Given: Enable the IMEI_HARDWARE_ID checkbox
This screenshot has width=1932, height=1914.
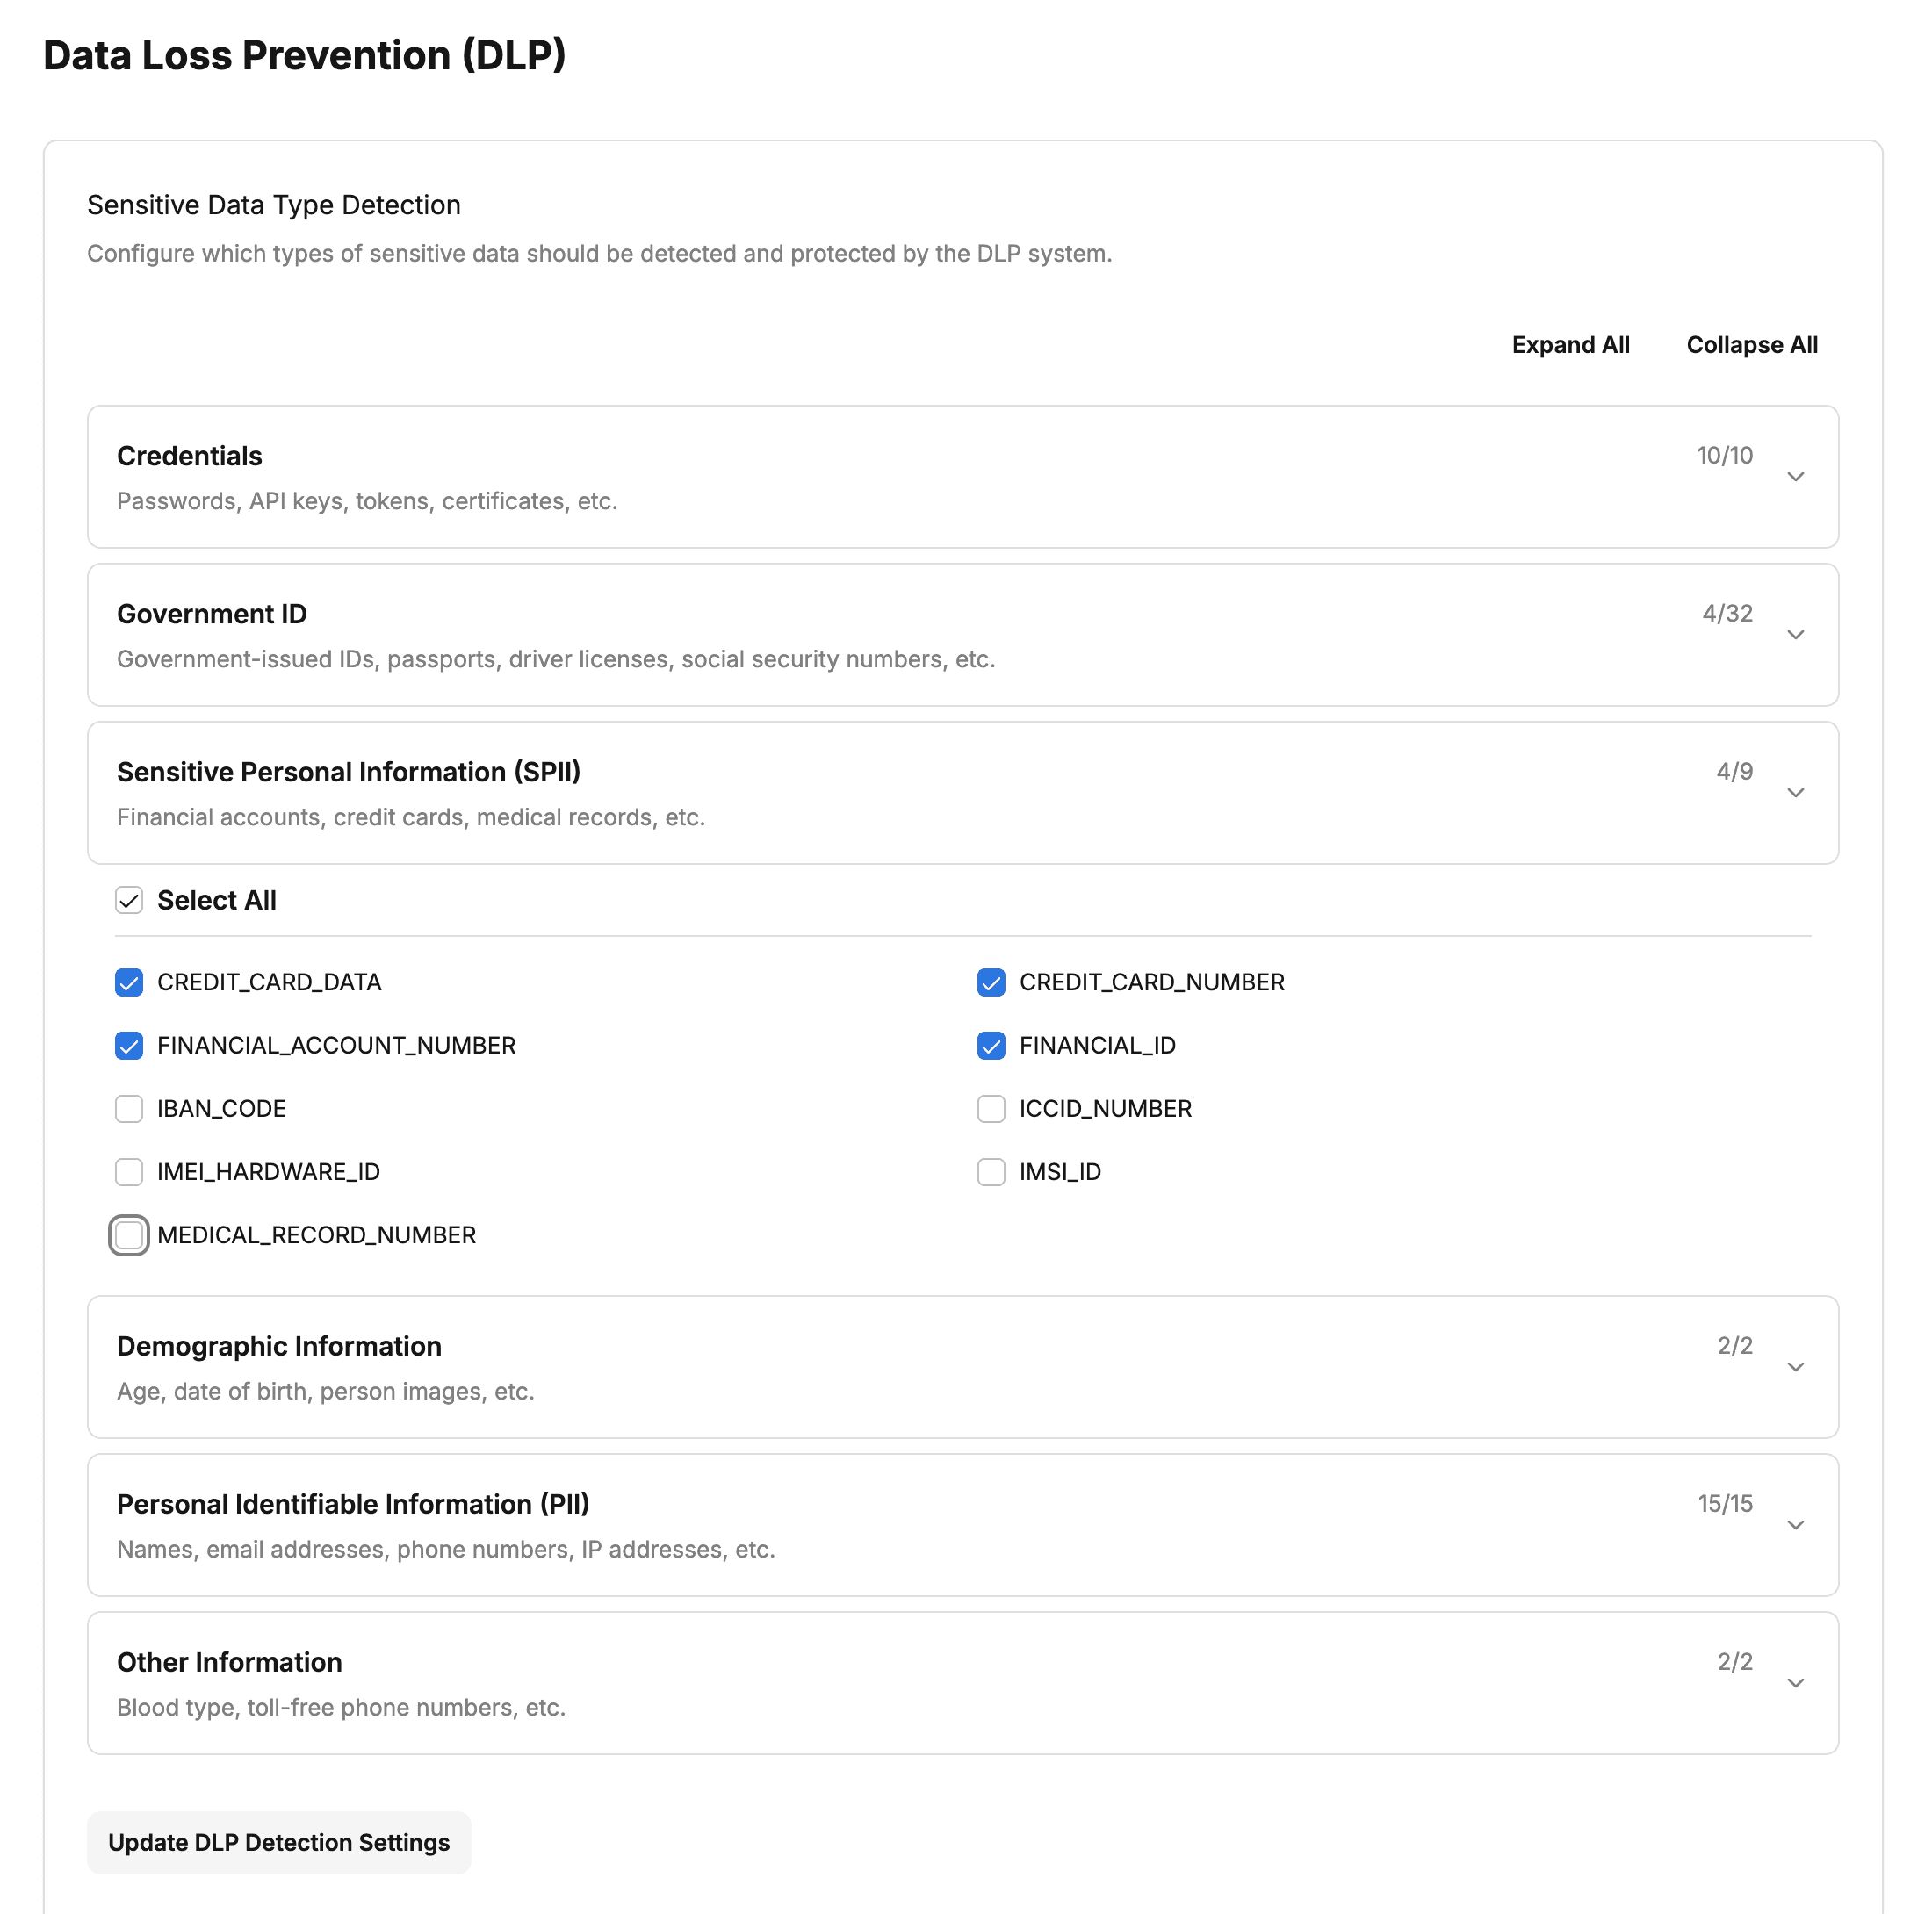Looking at the screenshot, I should (x=129, y=1171).
